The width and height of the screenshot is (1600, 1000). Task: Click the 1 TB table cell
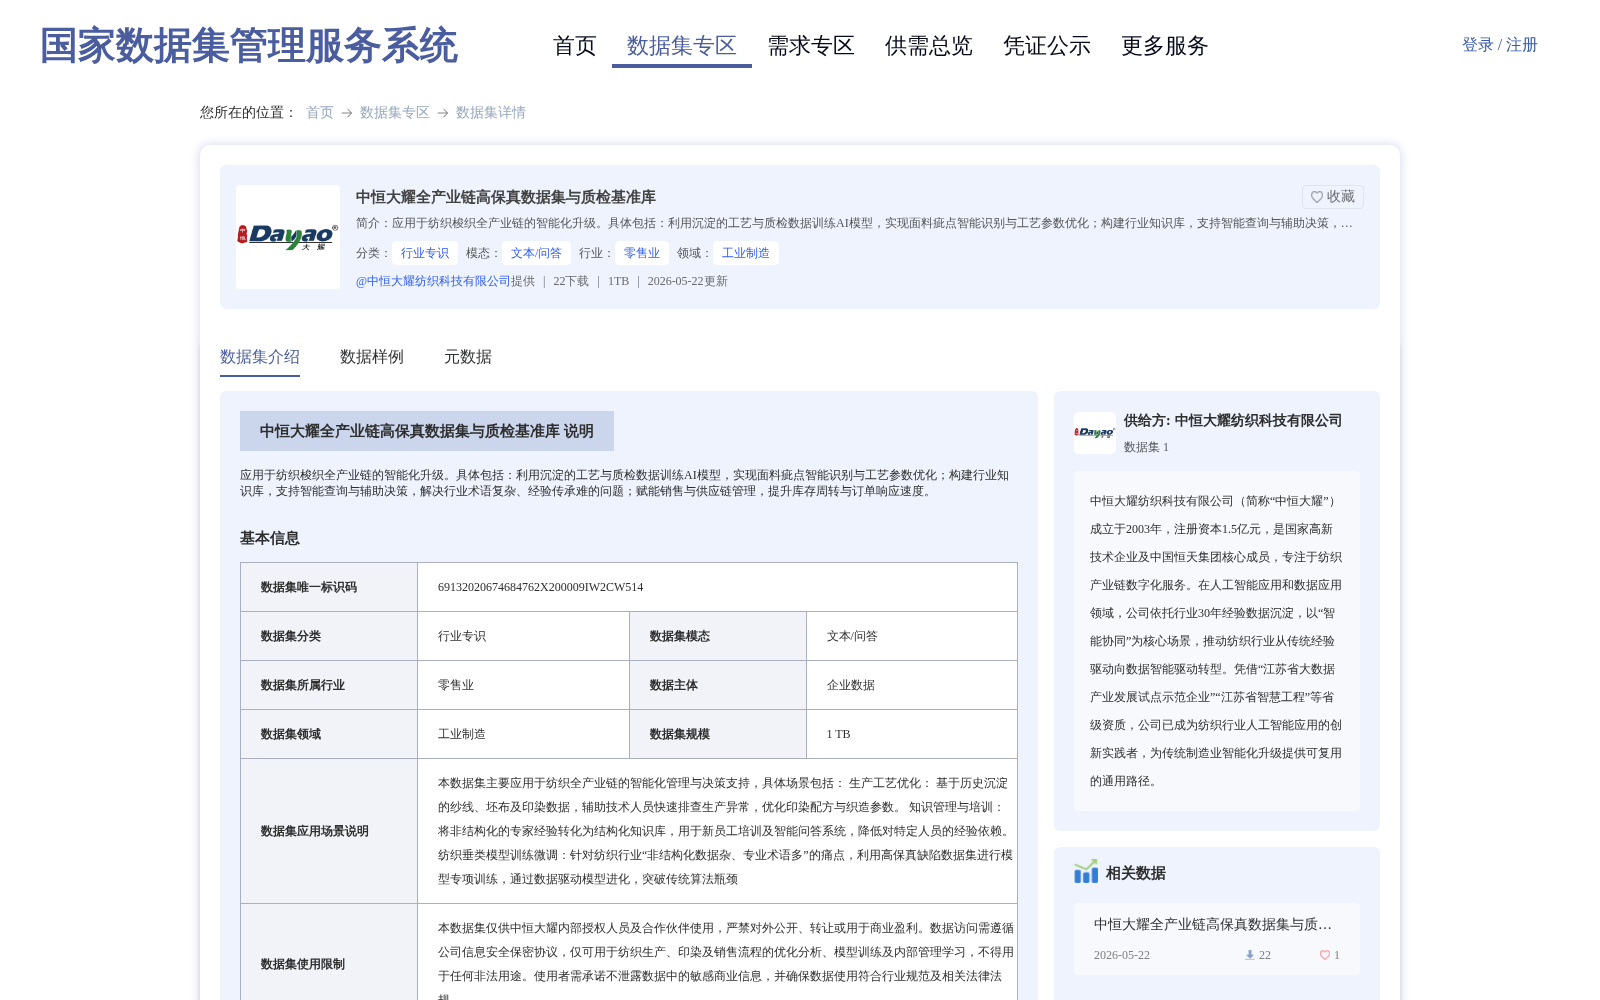pyautogui.click(x=839, y=734)
